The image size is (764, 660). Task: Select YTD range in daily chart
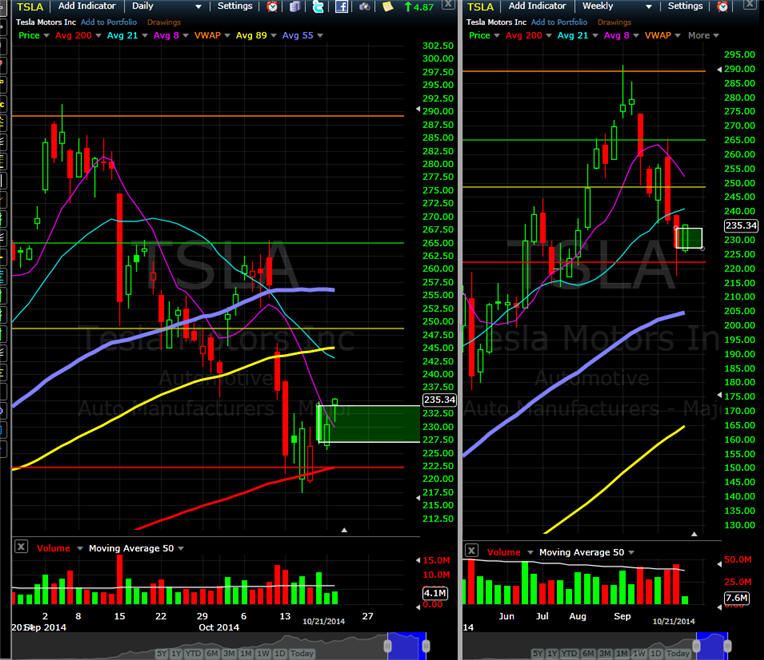(193, 653)
